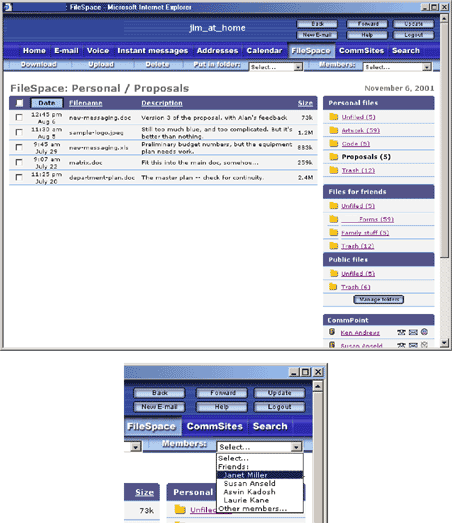452x523 pixels.
Task: Click the filename department-plan.doc
Action: click(102, 177)
